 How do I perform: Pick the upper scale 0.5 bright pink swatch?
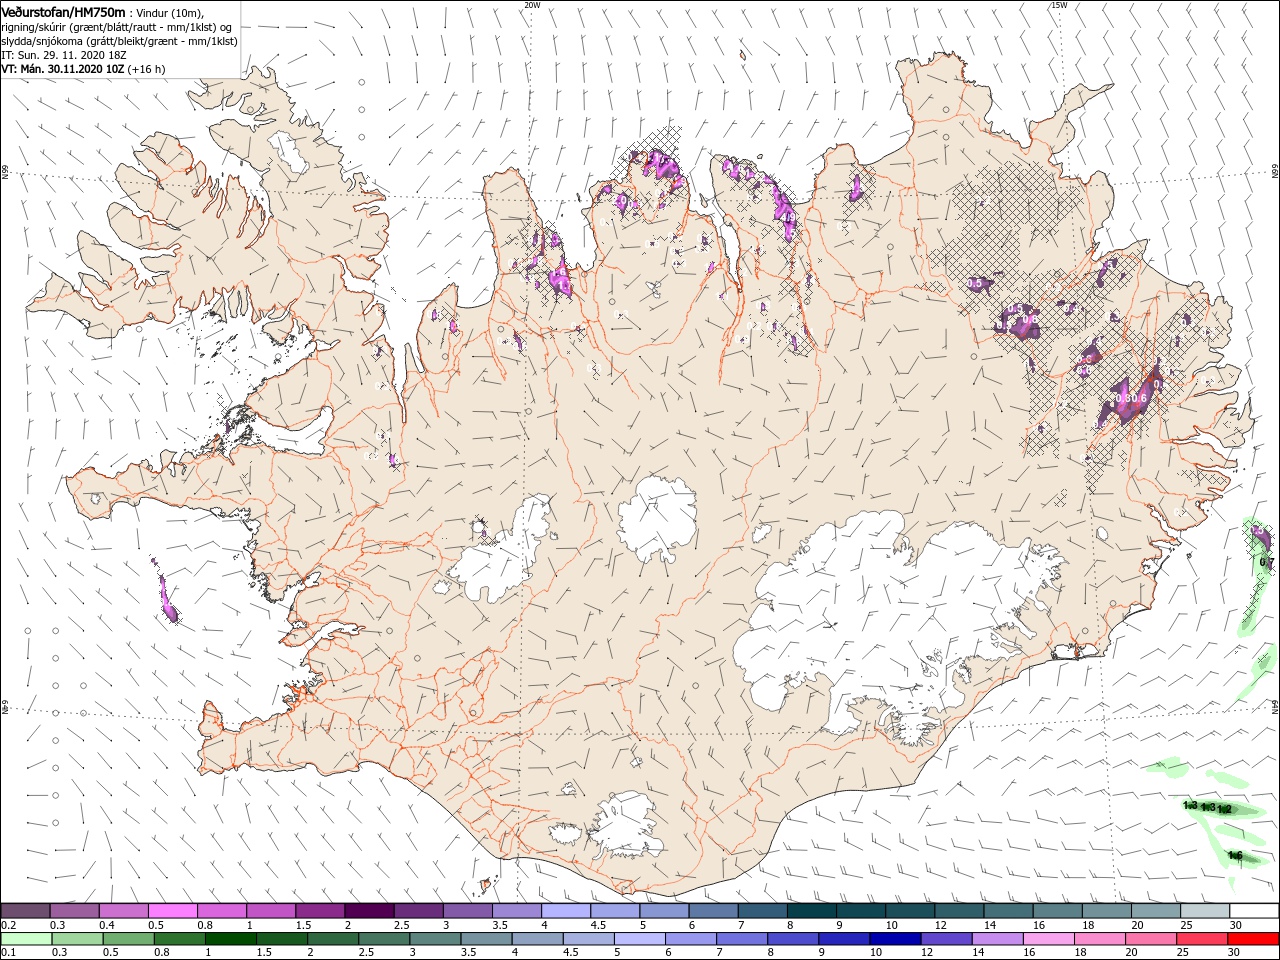click(172, 911)
